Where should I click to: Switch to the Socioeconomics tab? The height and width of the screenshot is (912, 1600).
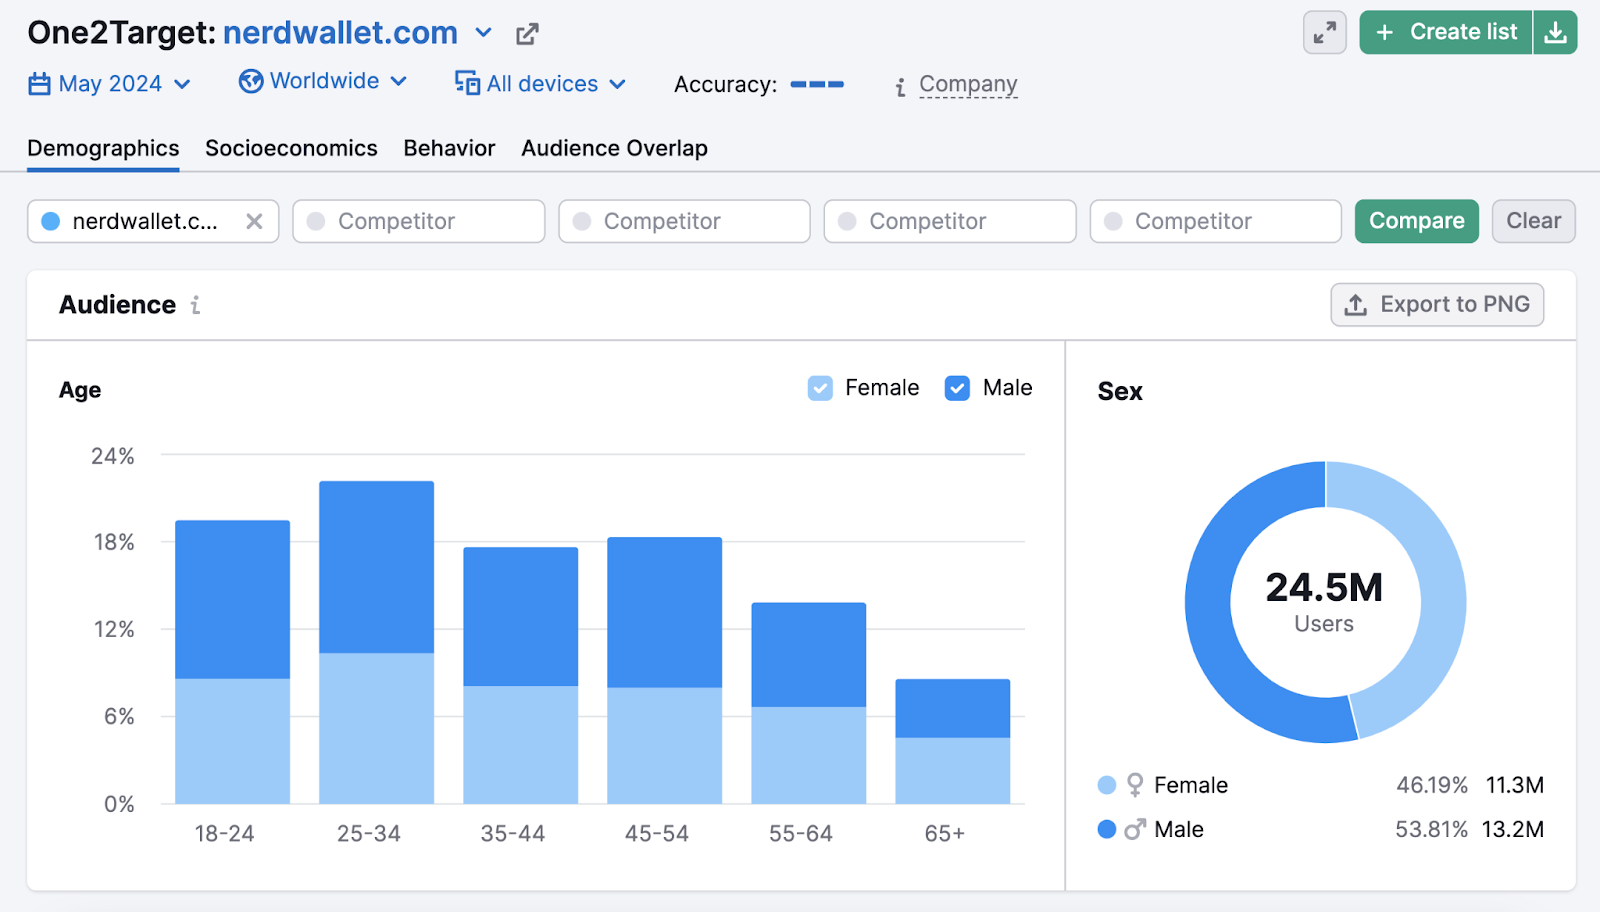click(x=291, y=148)
